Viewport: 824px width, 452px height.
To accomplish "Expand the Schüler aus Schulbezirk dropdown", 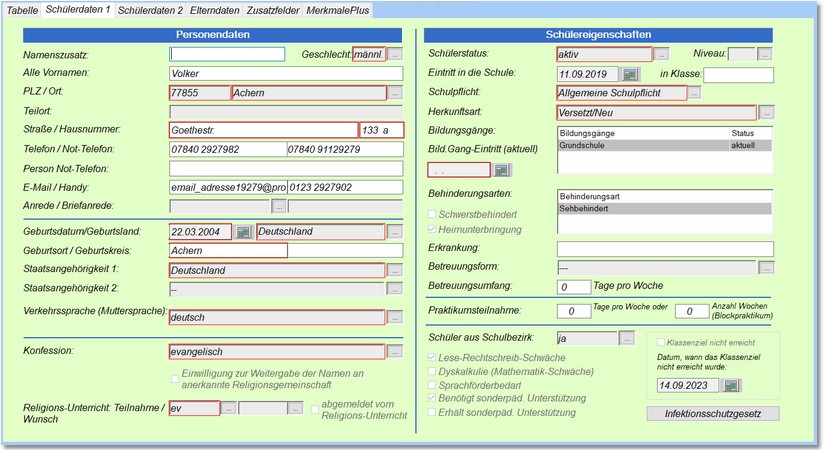I will click(x=629, y=338).
